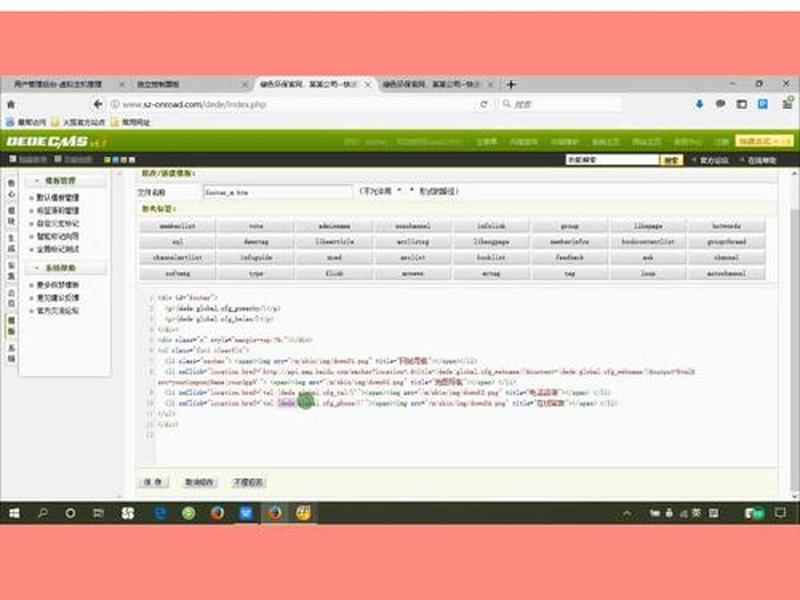
Task: Switch to the first browser tab
Action: pos(64,84)
